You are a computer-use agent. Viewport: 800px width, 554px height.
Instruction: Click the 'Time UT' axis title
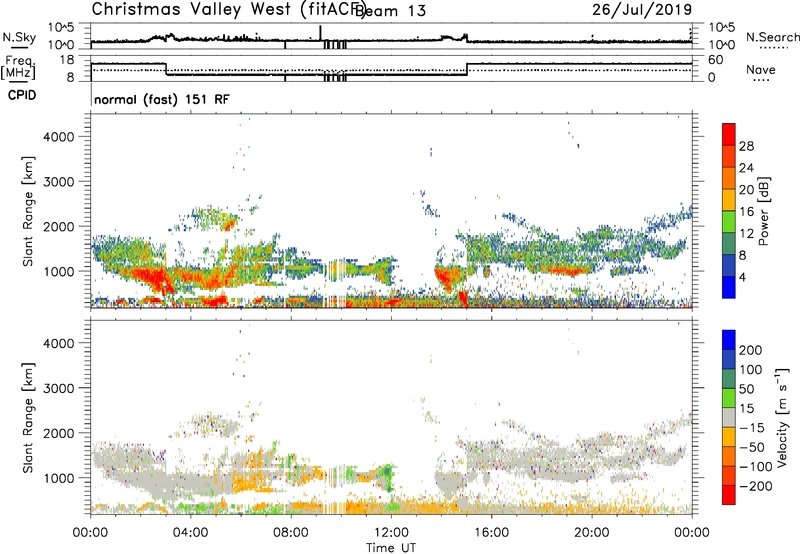[391, 548]
